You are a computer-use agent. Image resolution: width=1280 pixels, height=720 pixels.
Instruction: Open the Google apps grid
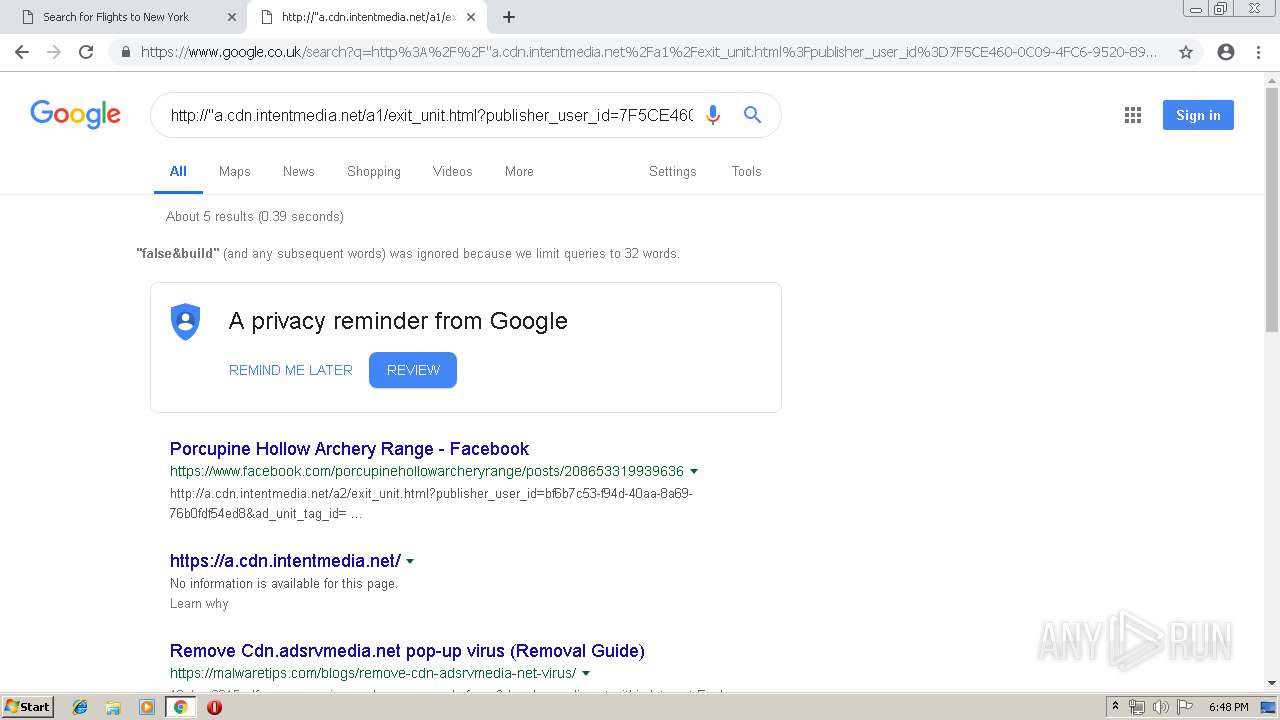coord(1133,115)
